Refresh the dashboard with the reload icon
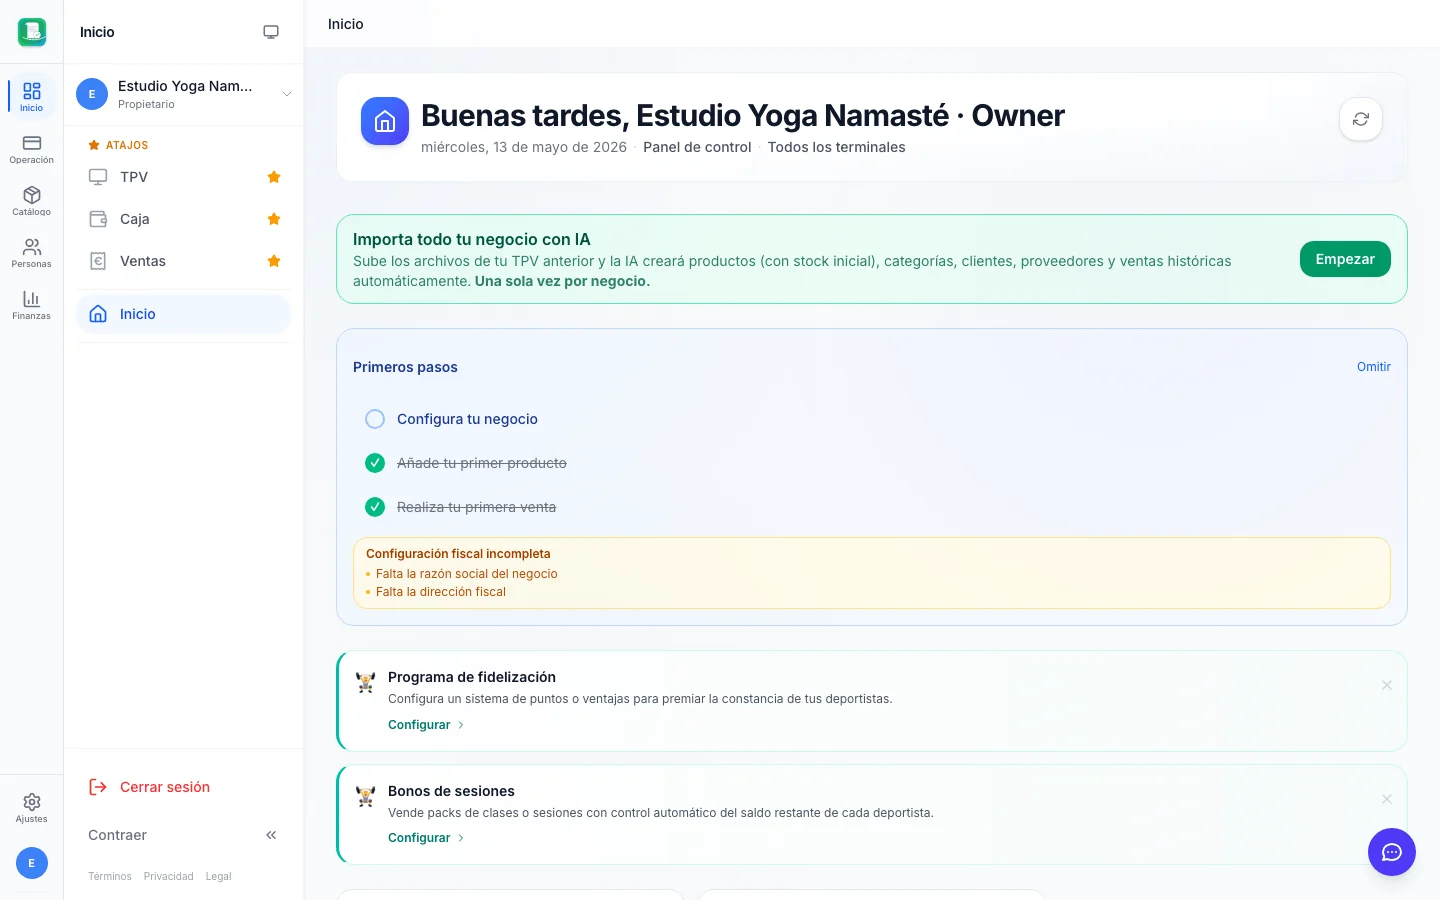 (1361, 119)
